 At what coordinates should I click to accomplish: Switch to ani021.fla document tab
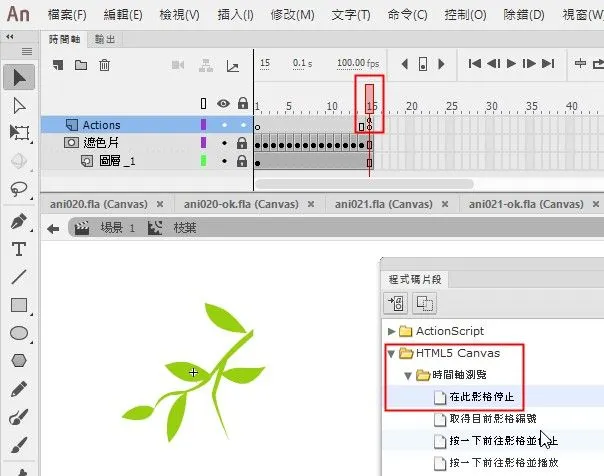(384, 204)
